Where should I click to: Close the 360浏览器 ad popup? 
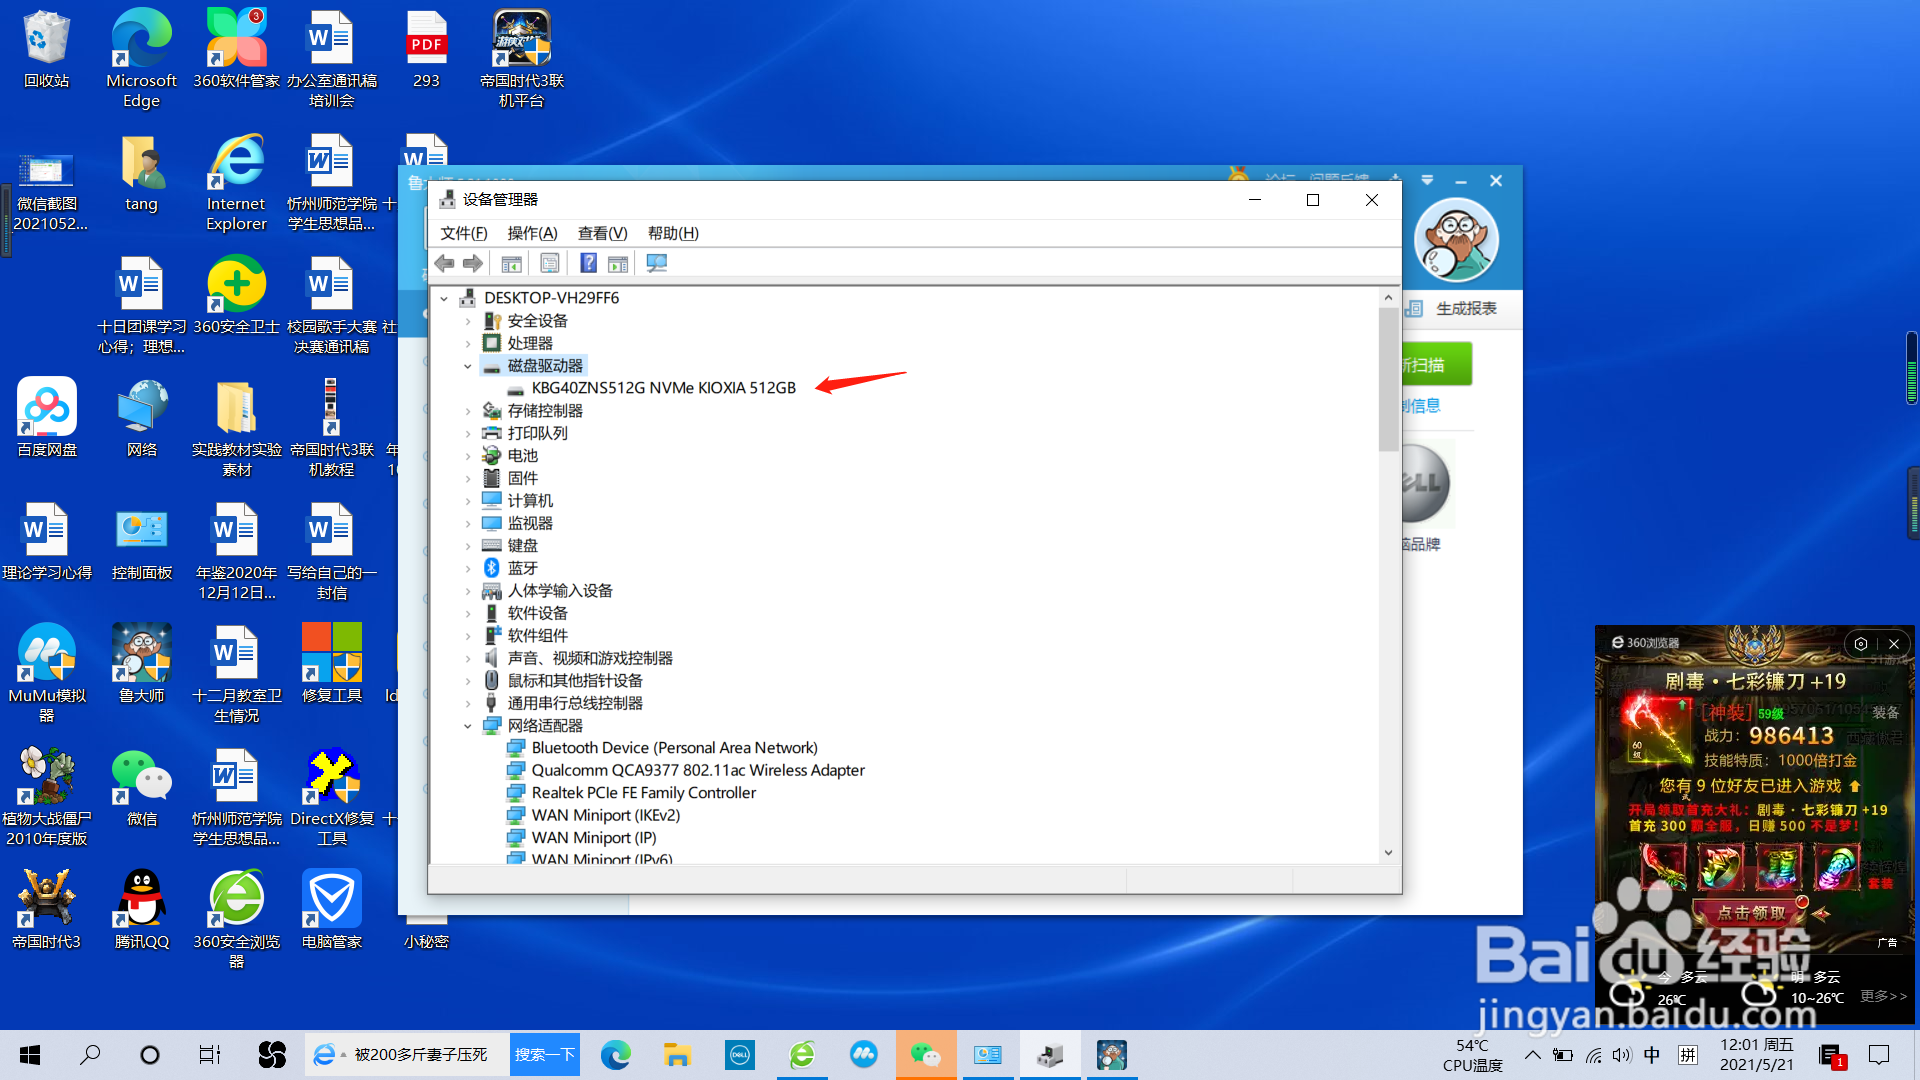click(1893, 644)
